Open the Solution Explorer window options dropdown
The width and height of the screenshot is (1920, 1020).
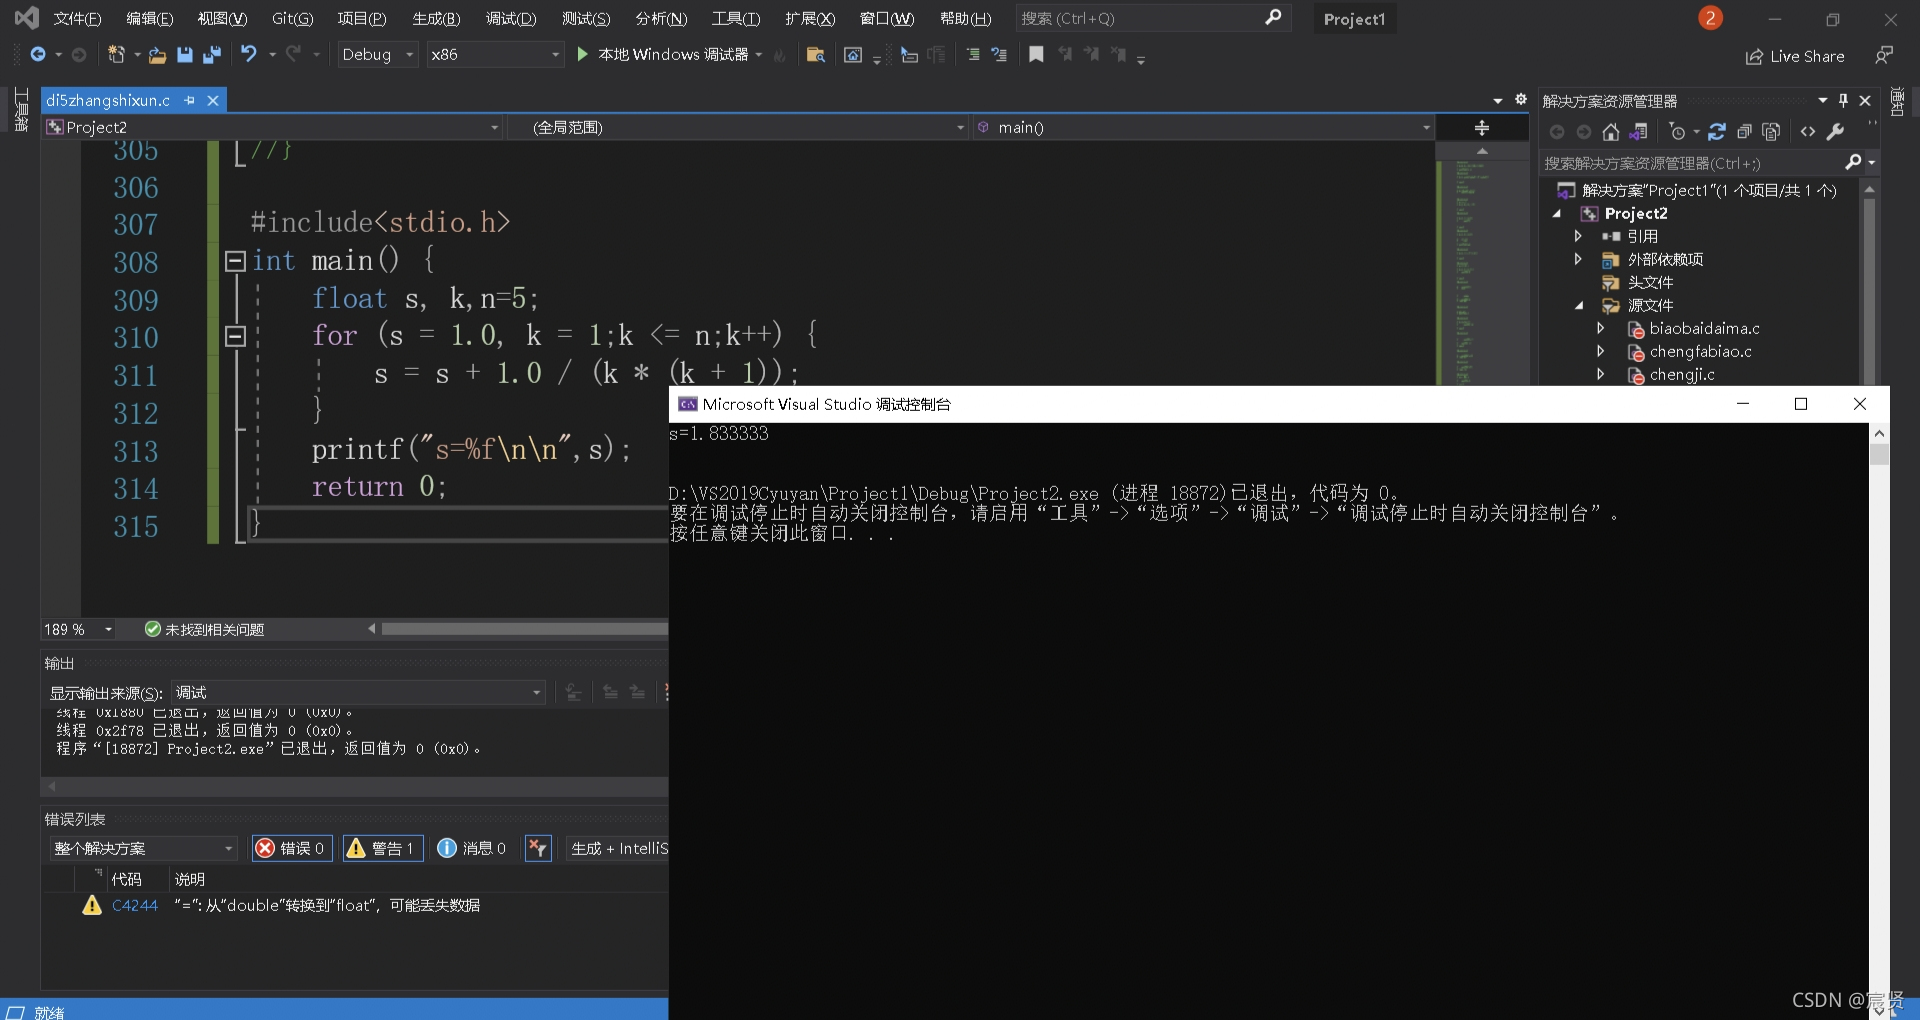click(1823, 100)
